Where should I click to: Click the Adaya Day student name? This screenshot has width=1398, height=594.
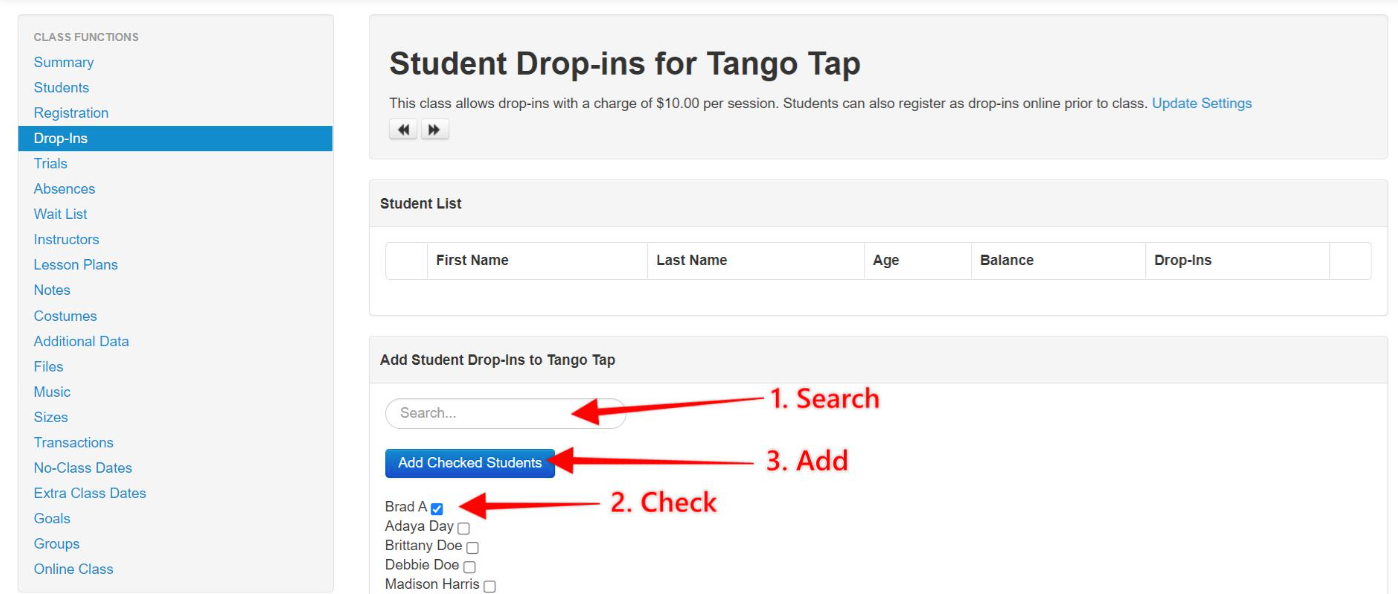[x=419, y=526]
